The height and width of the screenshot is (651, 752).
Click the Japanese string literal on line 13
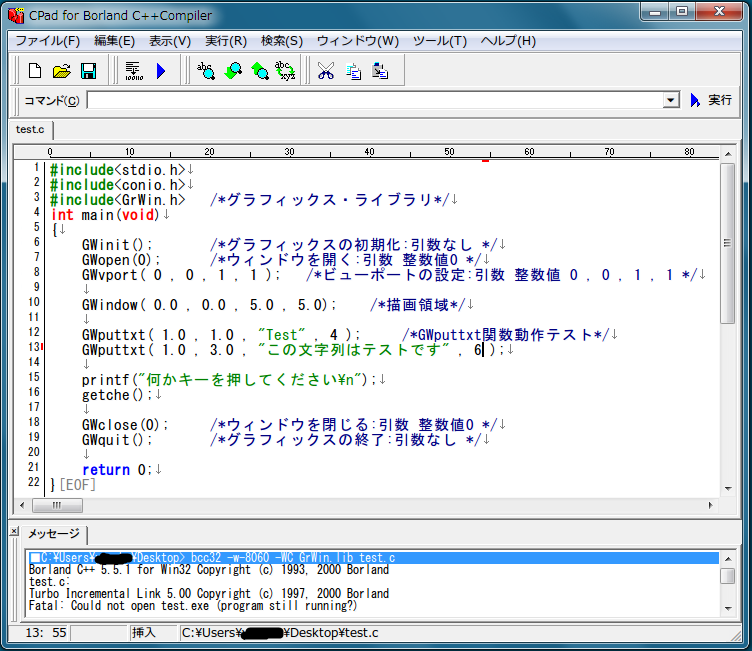(x=353, y=350)
